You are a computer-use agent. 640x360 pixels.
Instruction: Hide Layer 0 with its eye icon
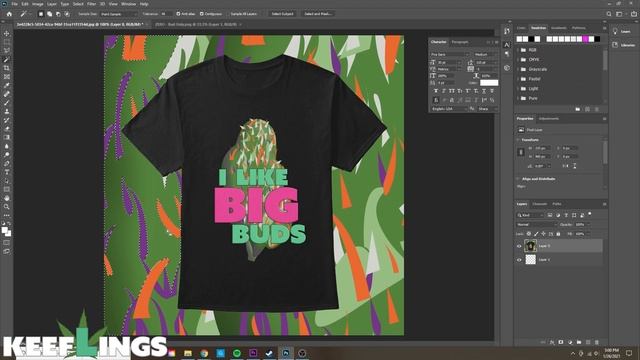pos(519,246)
